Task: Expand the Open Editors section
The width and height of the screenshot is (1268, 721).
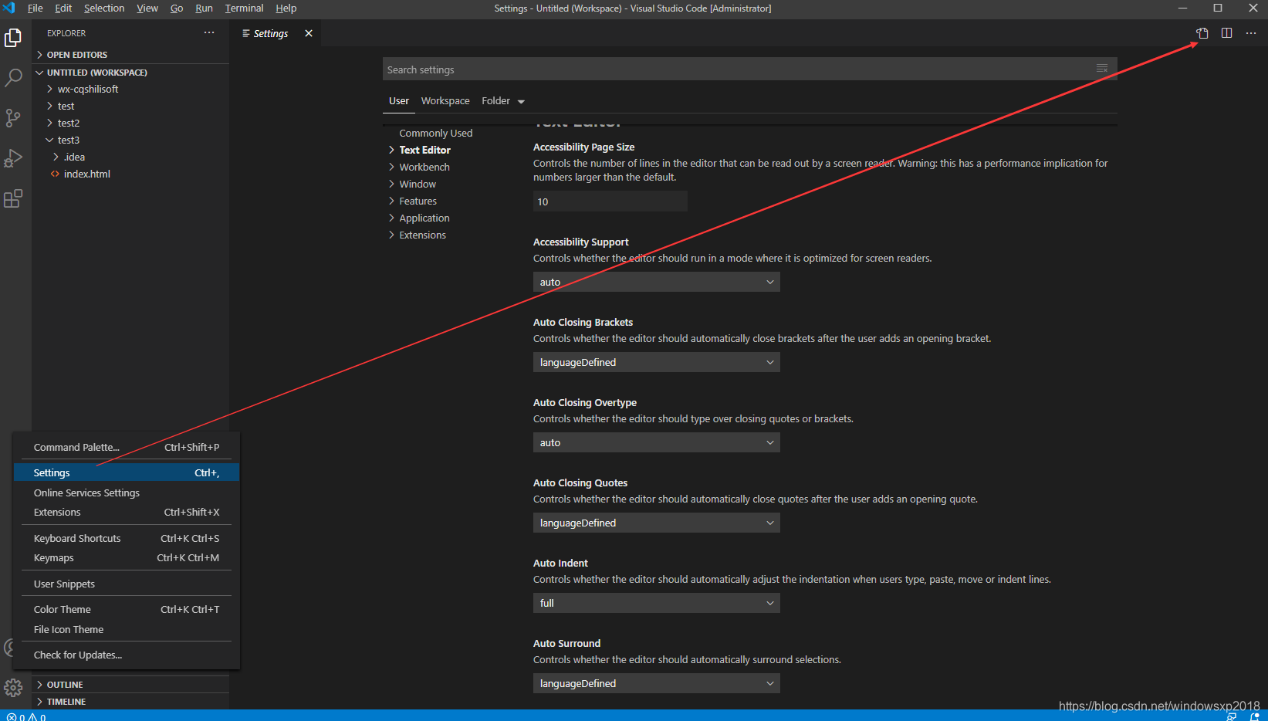Action: pos(131,55)
